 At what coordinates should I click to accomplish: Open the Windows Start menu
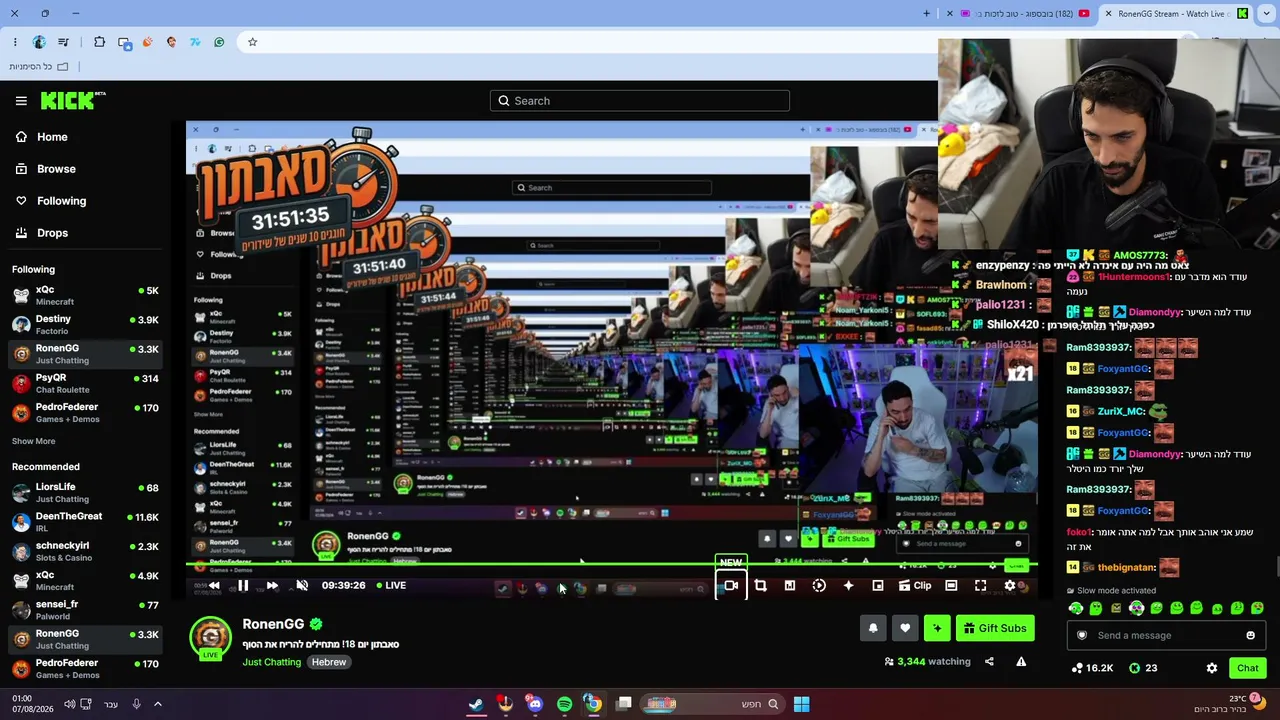pyautogui.click(x=801, y=704)
